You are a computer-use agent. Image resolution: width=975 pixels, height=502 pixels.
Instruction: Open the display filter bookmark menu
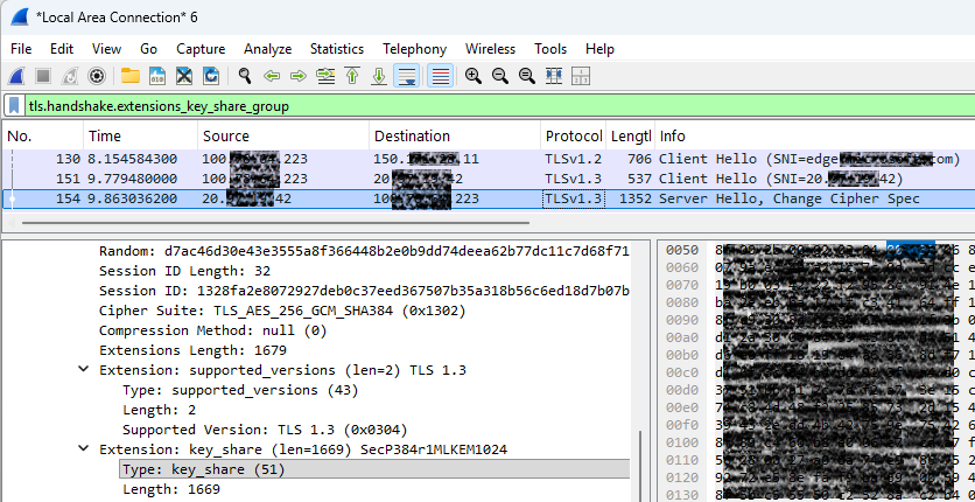point(14,106)
